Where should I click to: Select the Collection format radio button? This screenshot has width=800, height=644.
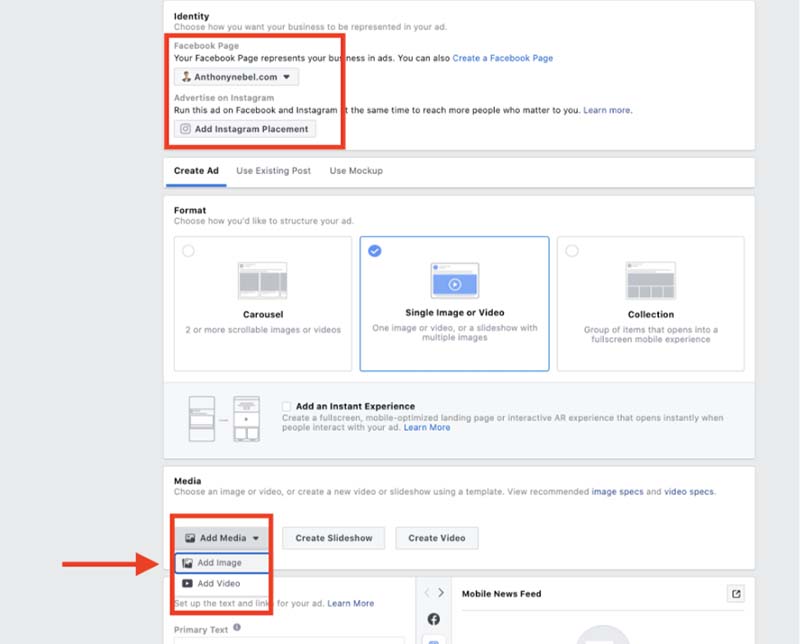coord(572,251)
